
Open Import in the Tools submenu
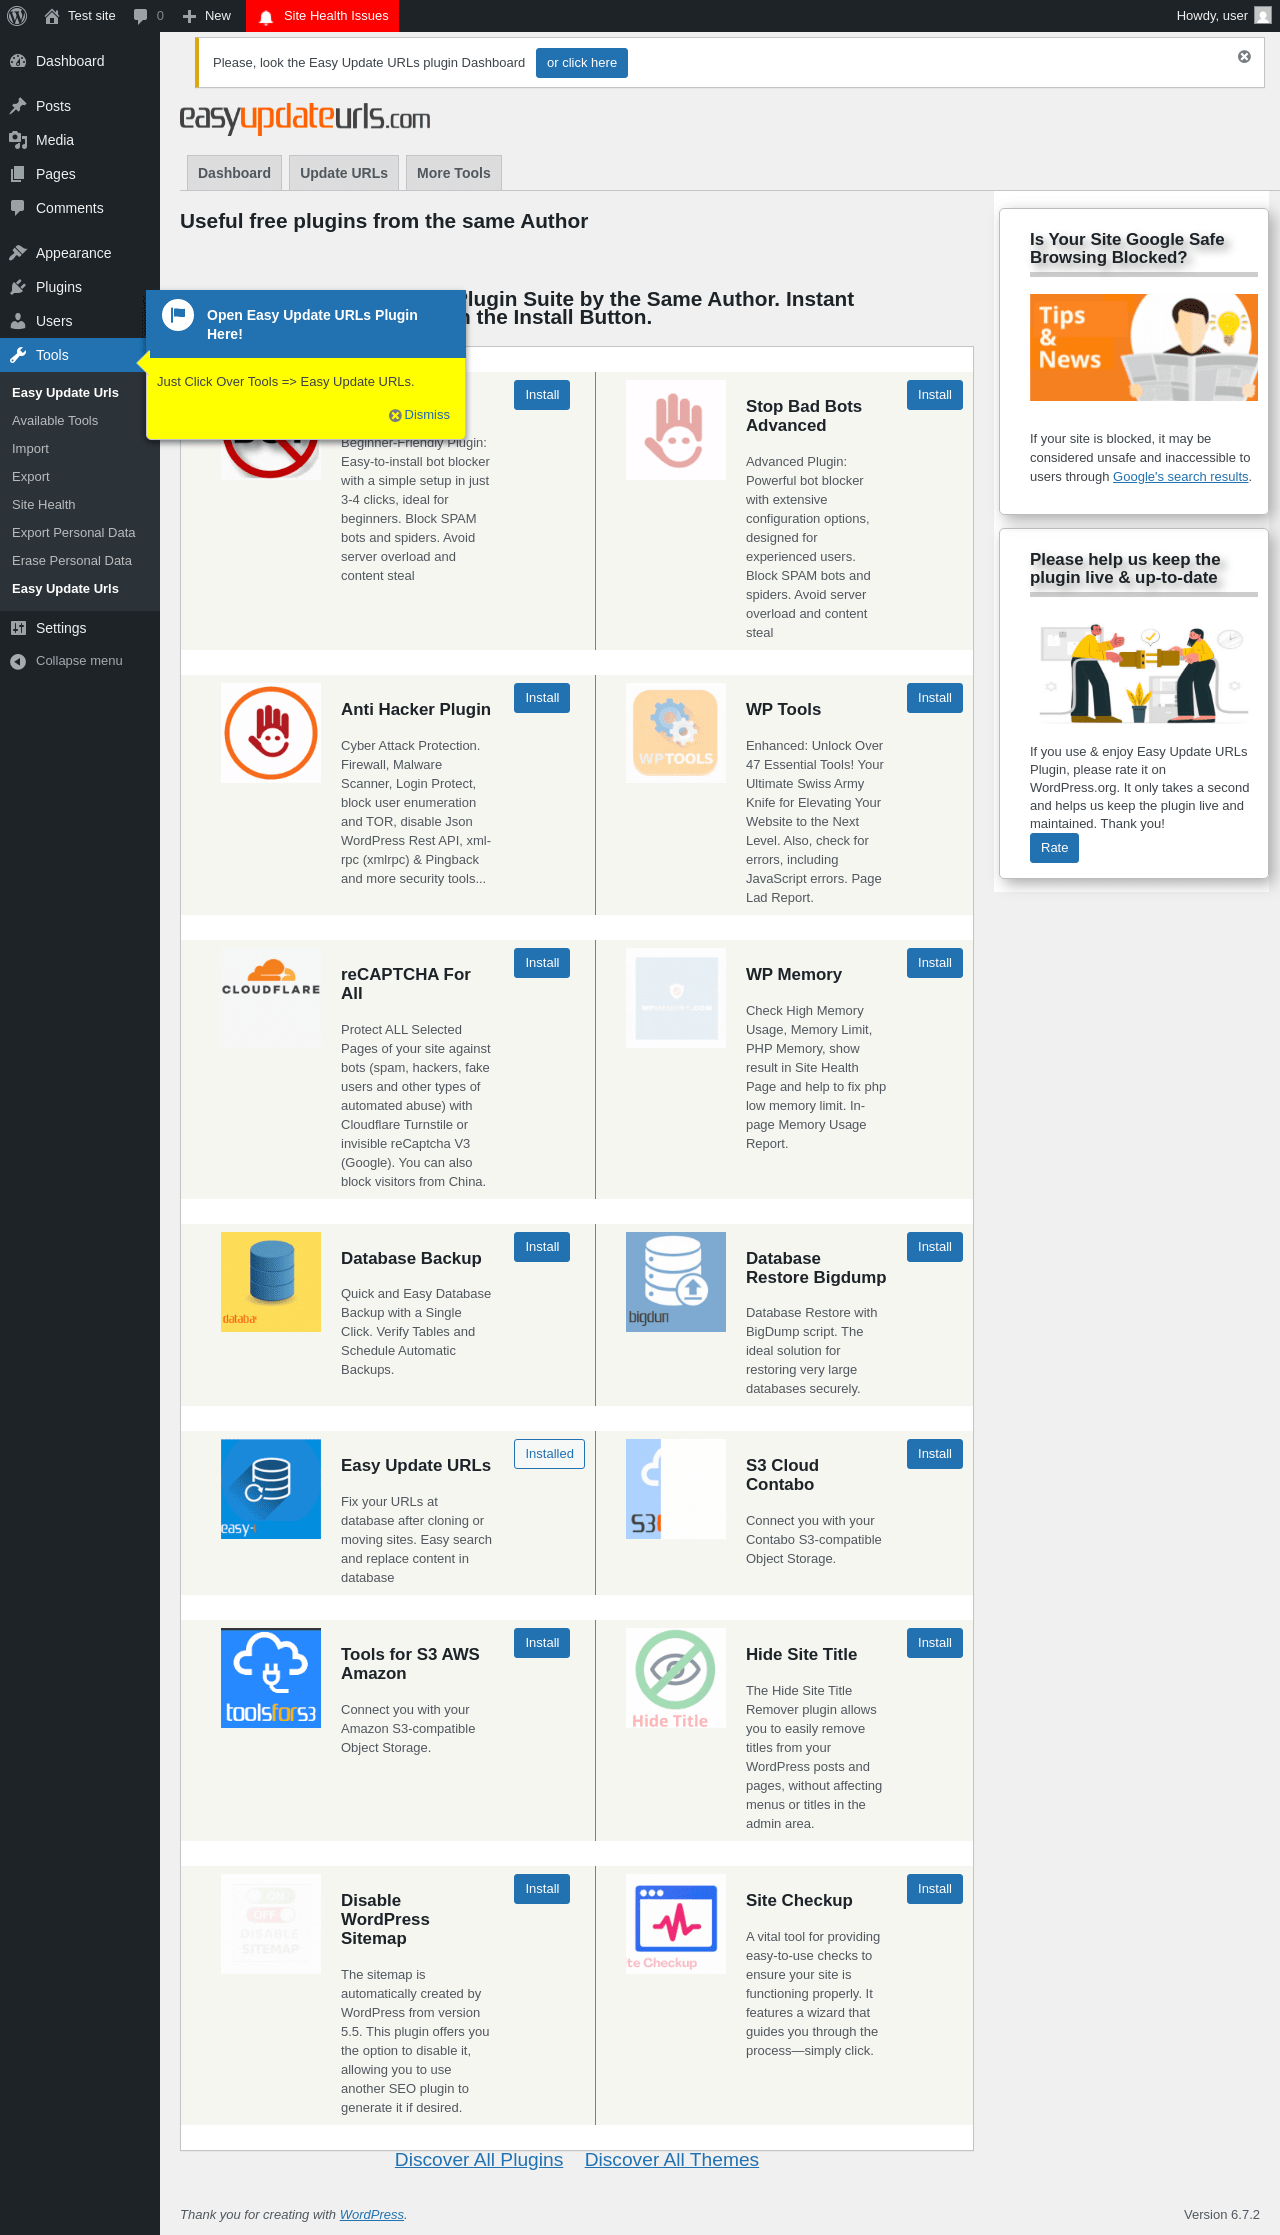point(30,449)
